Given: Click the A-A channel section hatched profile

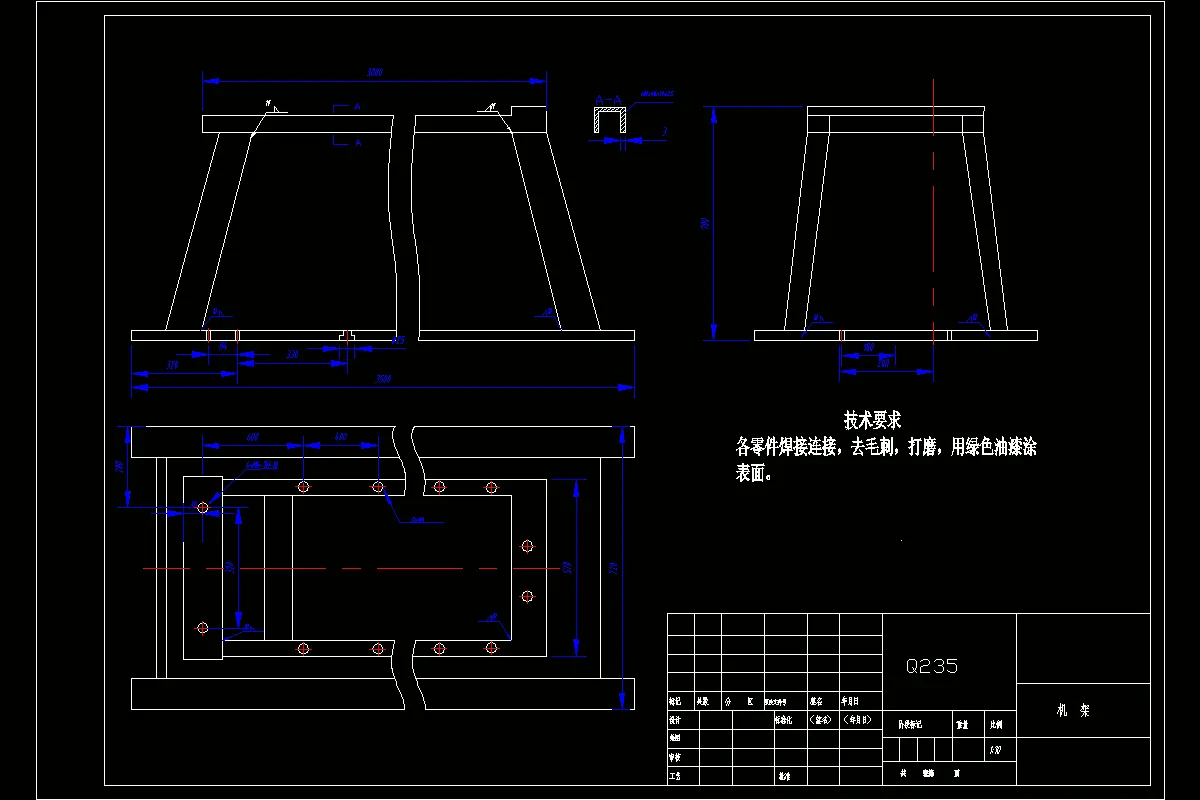Looking at the screenshot, I should pyautogui.click(x=611, y=121).
